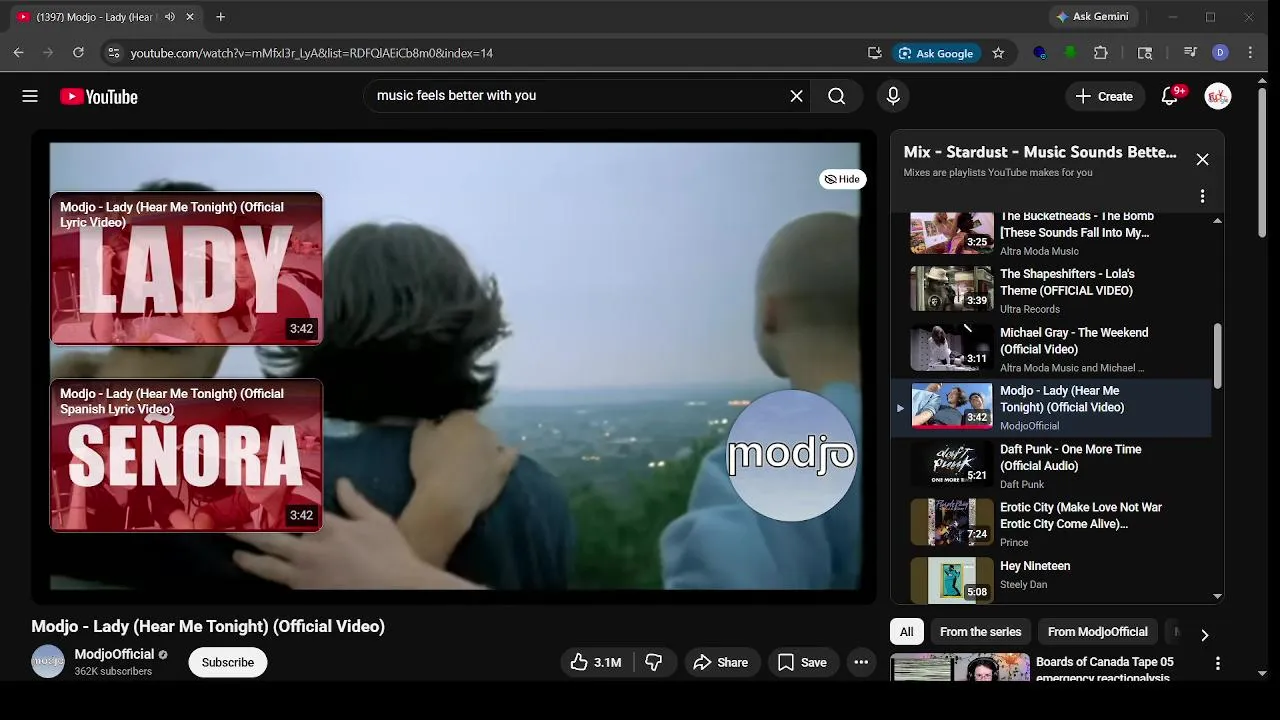
Task: Open the side panel icon in toolbar
Action: click(x=1145, y=53)
